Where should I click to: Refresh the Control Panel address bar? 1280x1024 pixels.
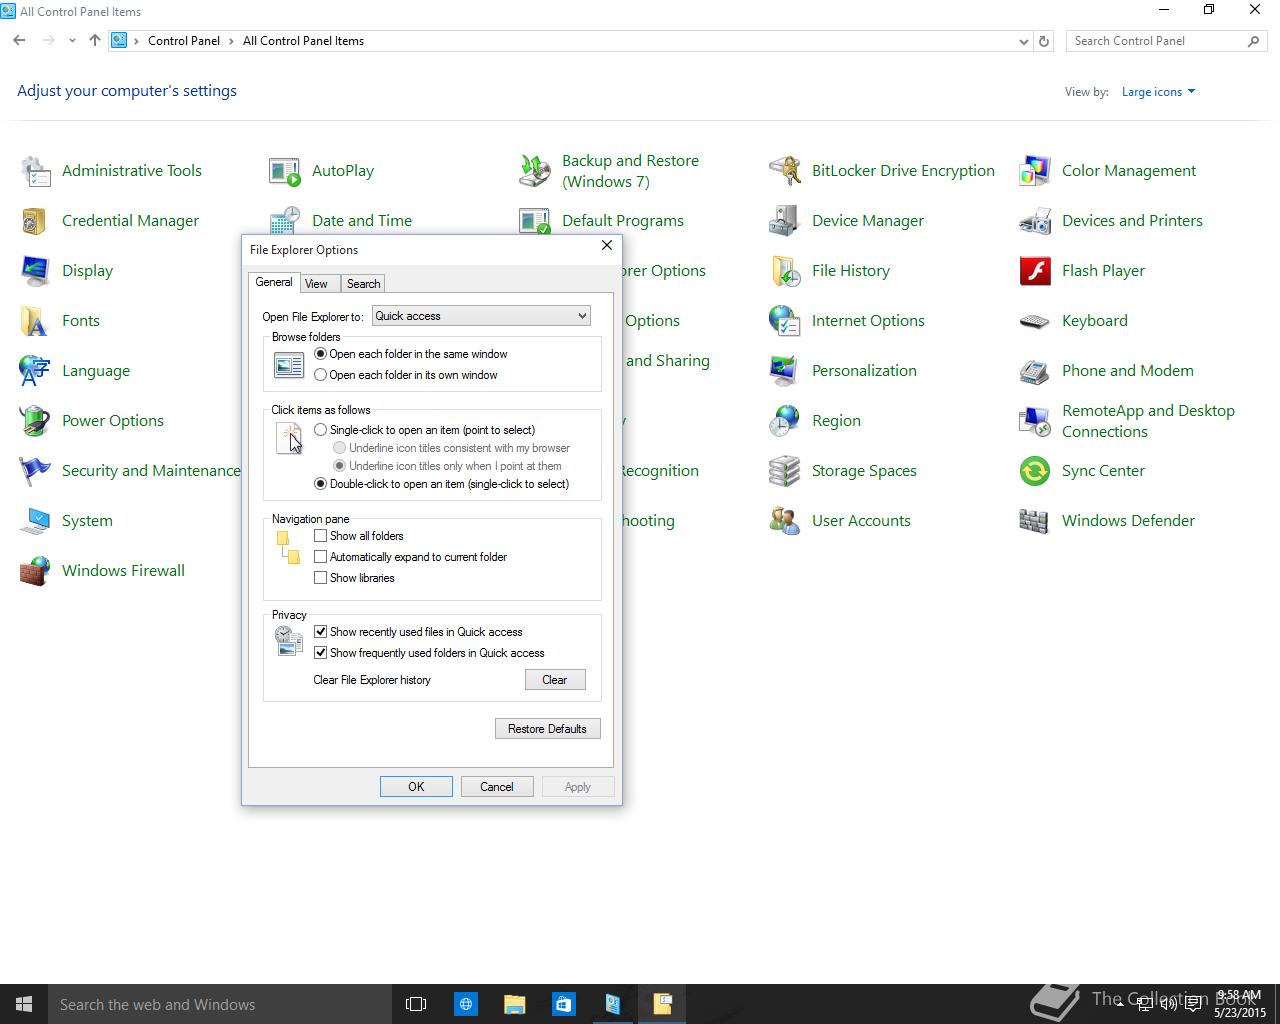[1044, 41]
